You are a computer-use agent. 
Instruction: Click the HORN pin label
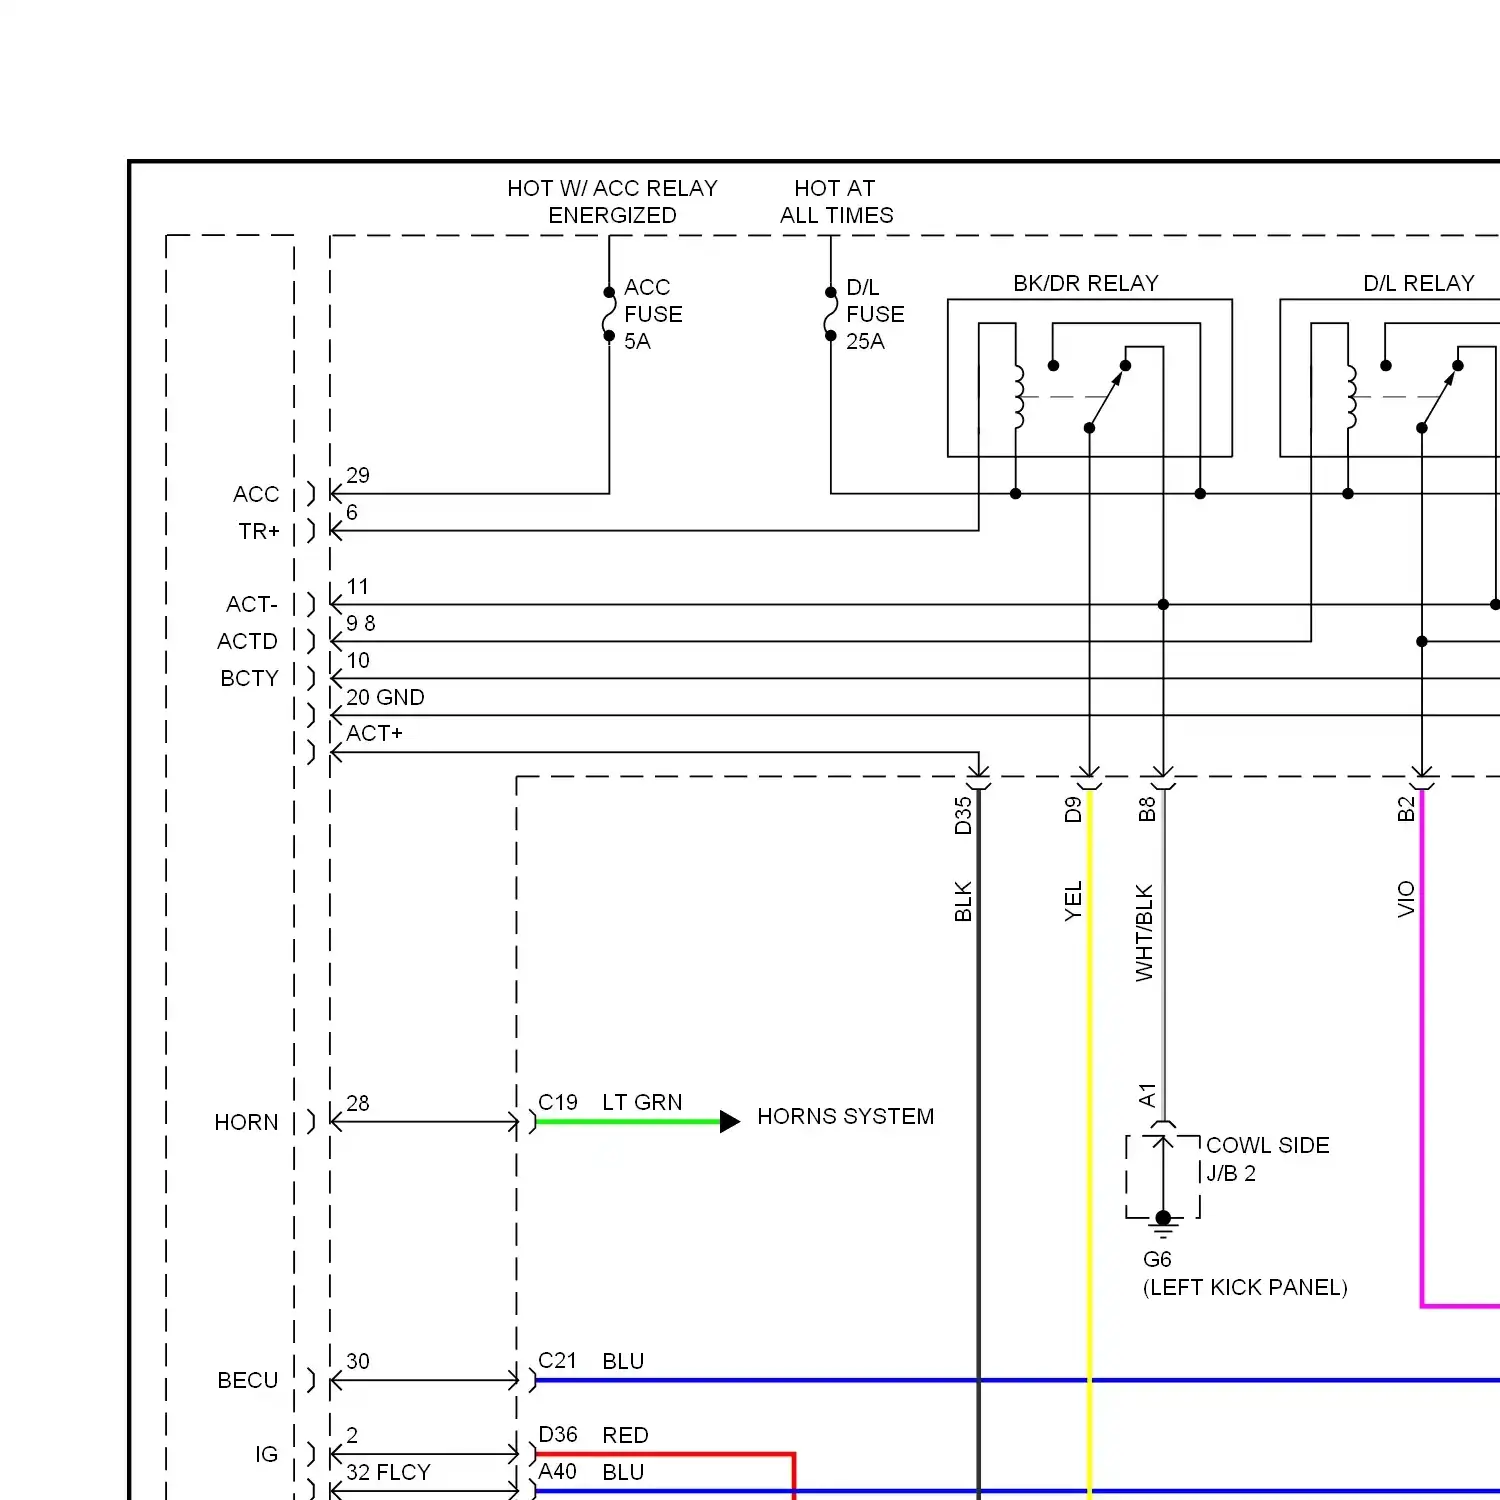247,1122
